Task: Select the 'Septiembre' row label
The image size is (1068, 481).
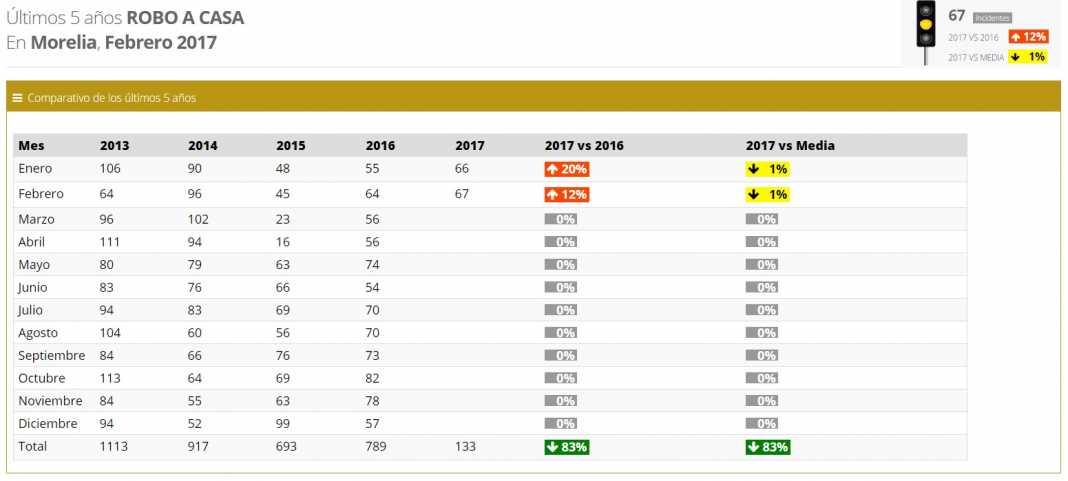Action: point(52,356)
